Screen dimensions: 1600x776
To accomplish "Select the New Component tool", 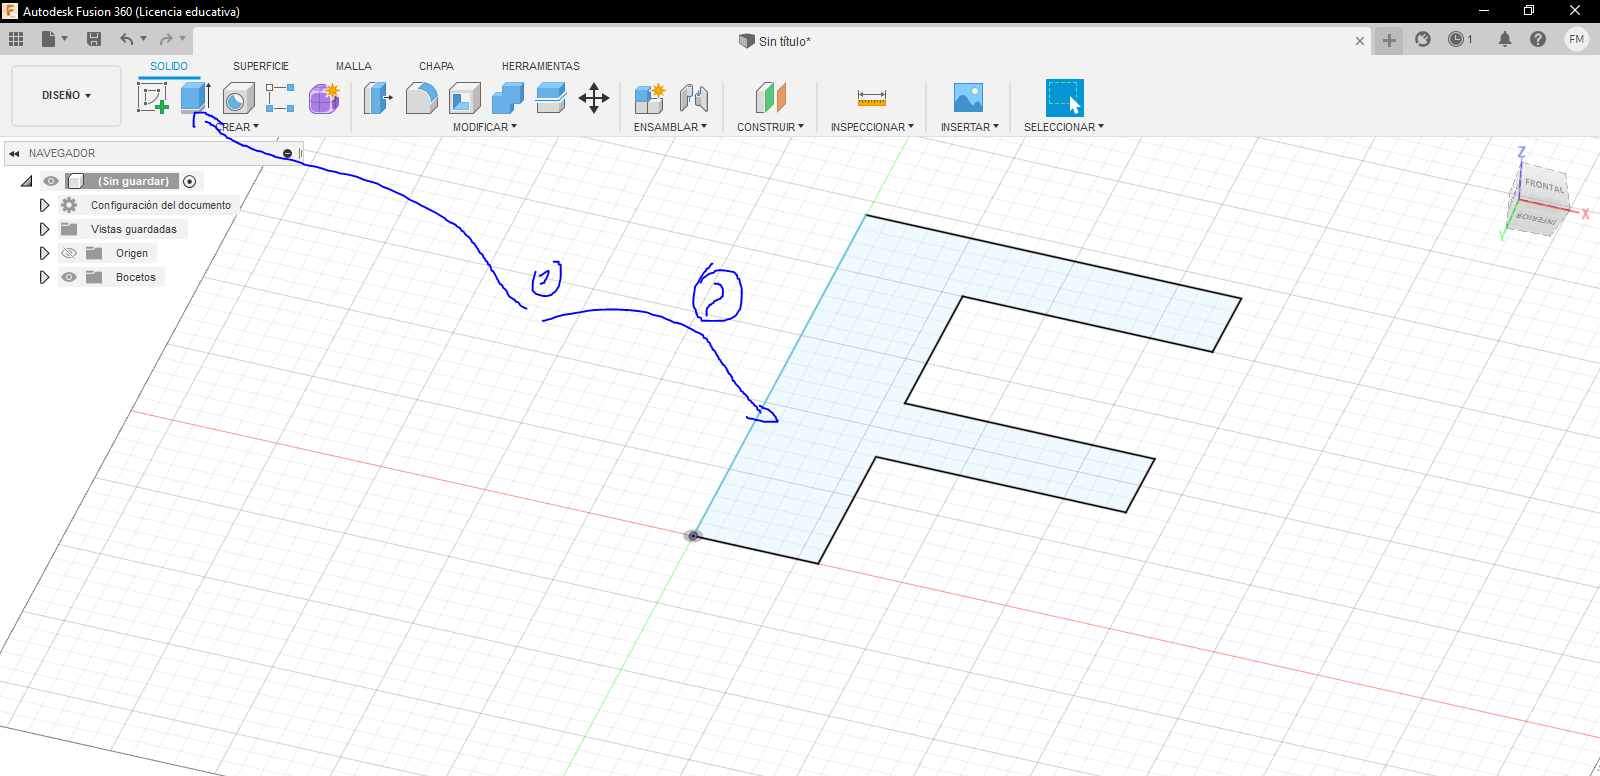I will click(x=650, y=98).
